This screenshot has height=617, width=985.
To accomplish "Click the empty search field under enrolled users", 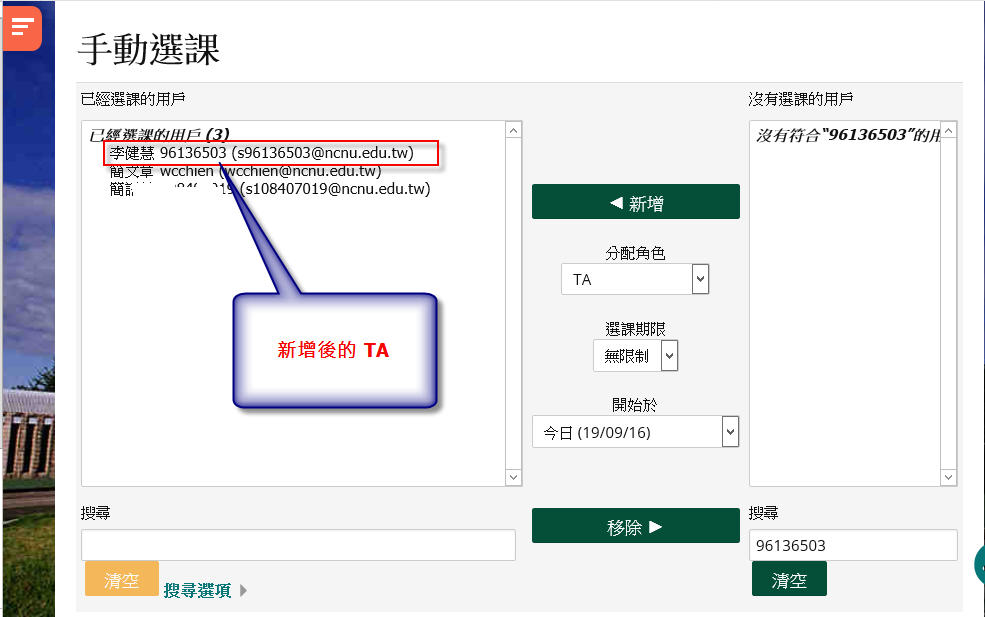I will point(298,545).
